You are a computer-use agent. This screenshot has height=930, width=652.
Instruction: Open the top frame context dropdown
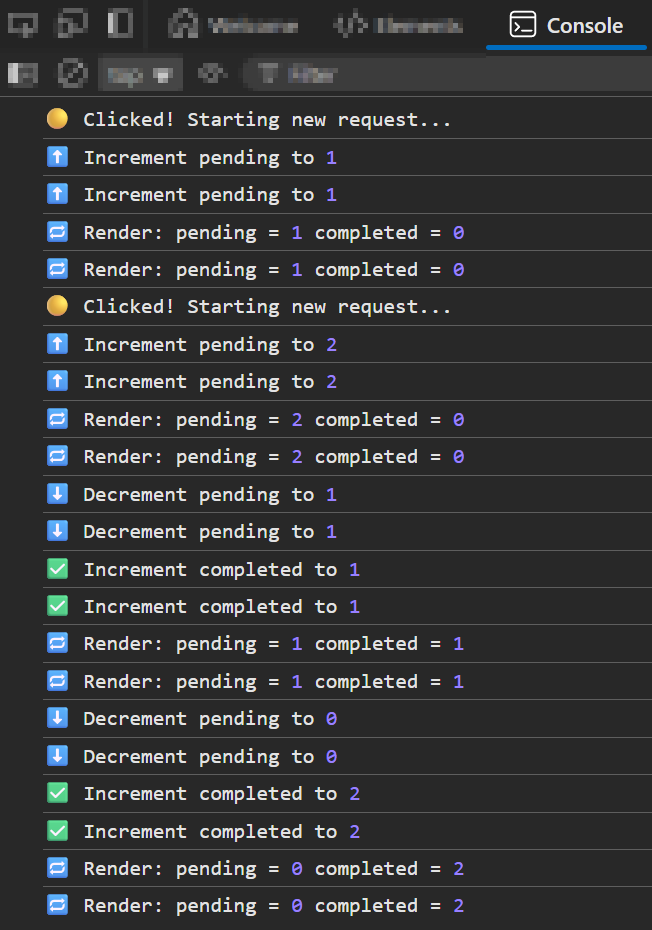click(x=140, y=73)
